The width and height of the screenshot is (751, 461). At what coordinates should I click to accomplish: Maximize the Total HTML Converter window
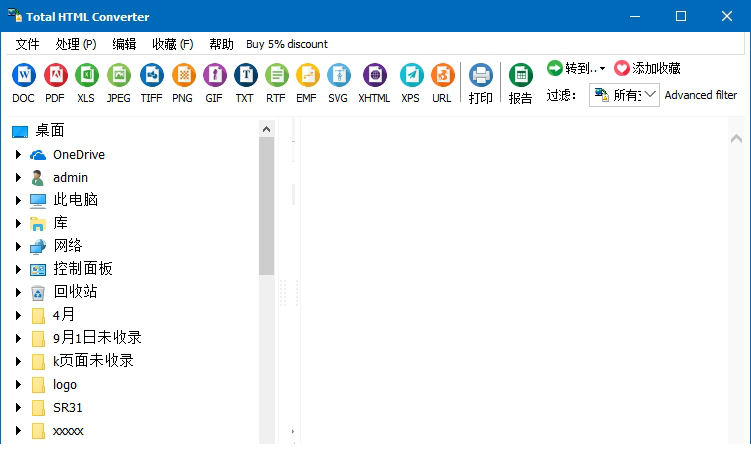pos(681,16)
